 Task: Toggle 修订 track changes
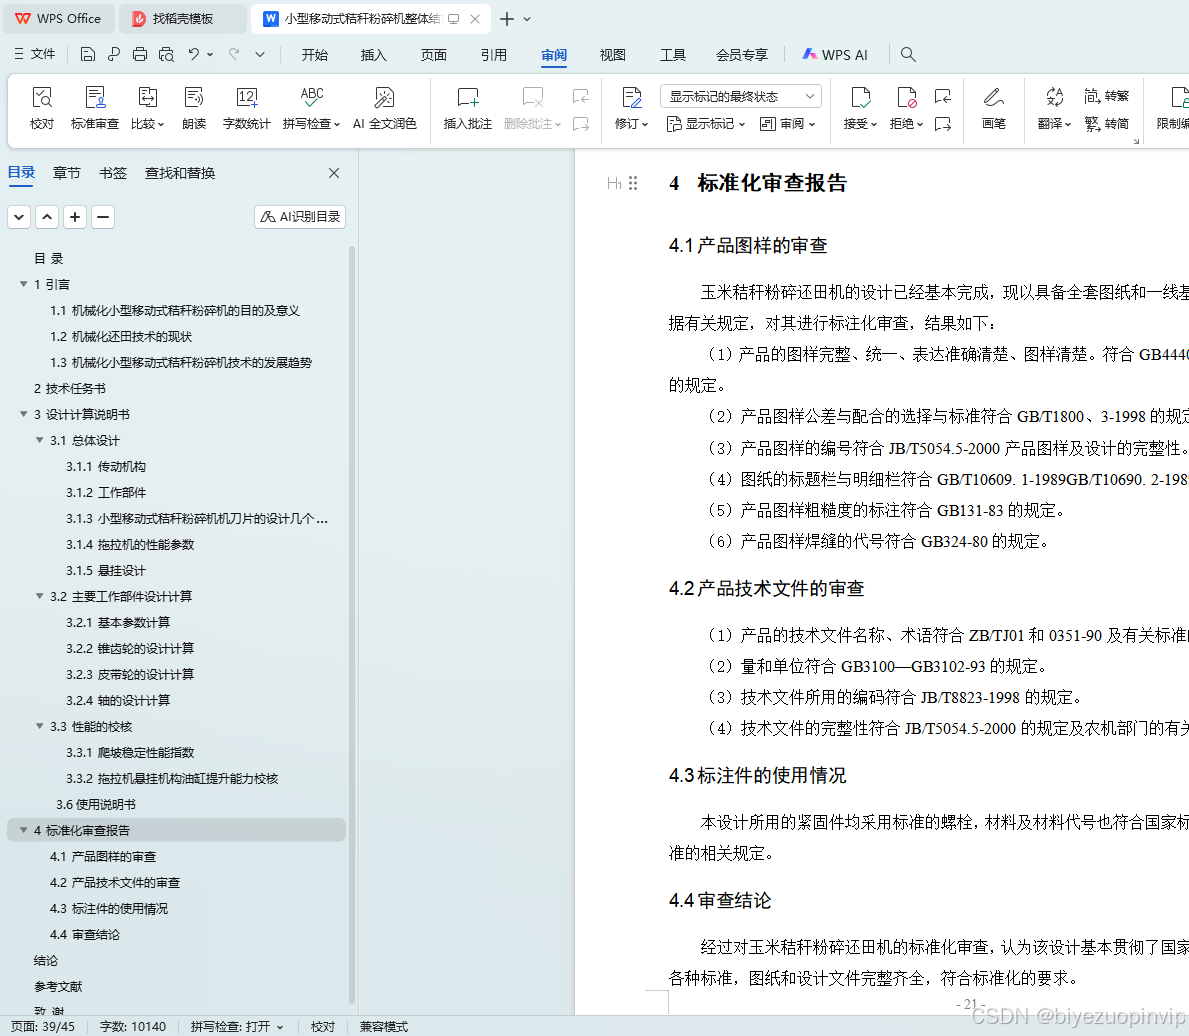[x=631, y=108]
